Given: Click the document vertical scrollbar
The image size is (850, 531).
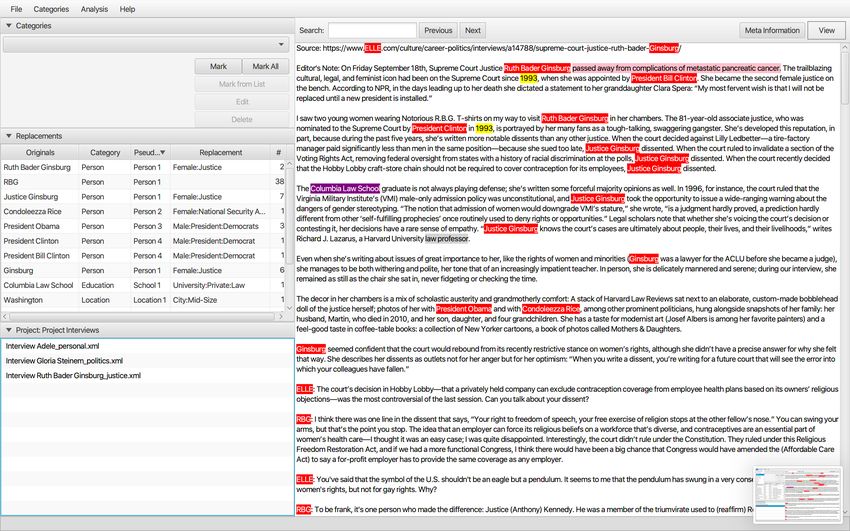Looking at the screenshot, I should click(x=845, y=76).
